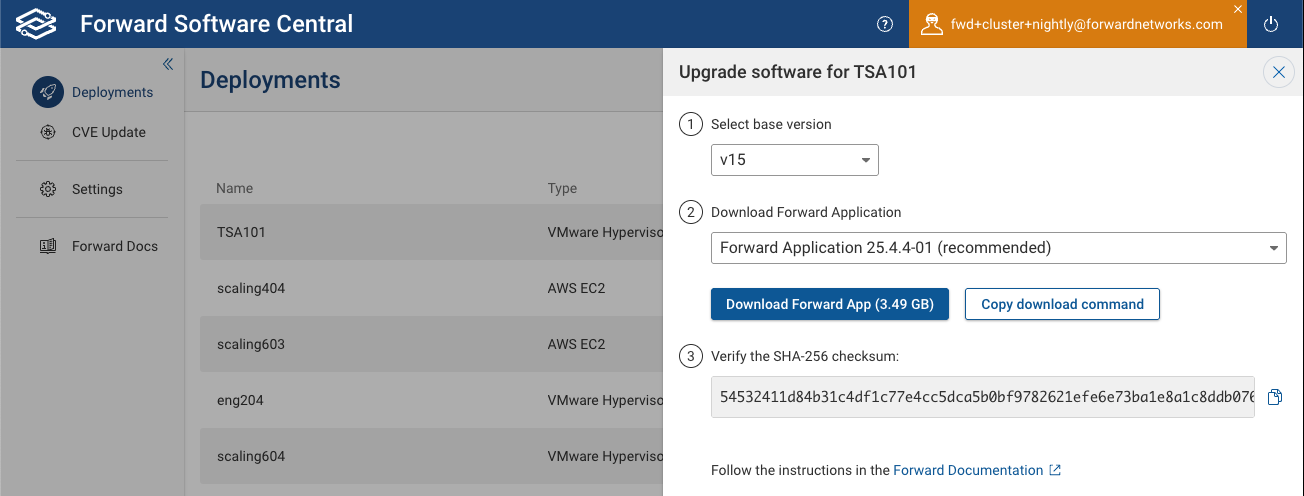Click AWS EC2 type in scaling404 row
Viewport: 1304px width, 496px height.
(576, 288)
